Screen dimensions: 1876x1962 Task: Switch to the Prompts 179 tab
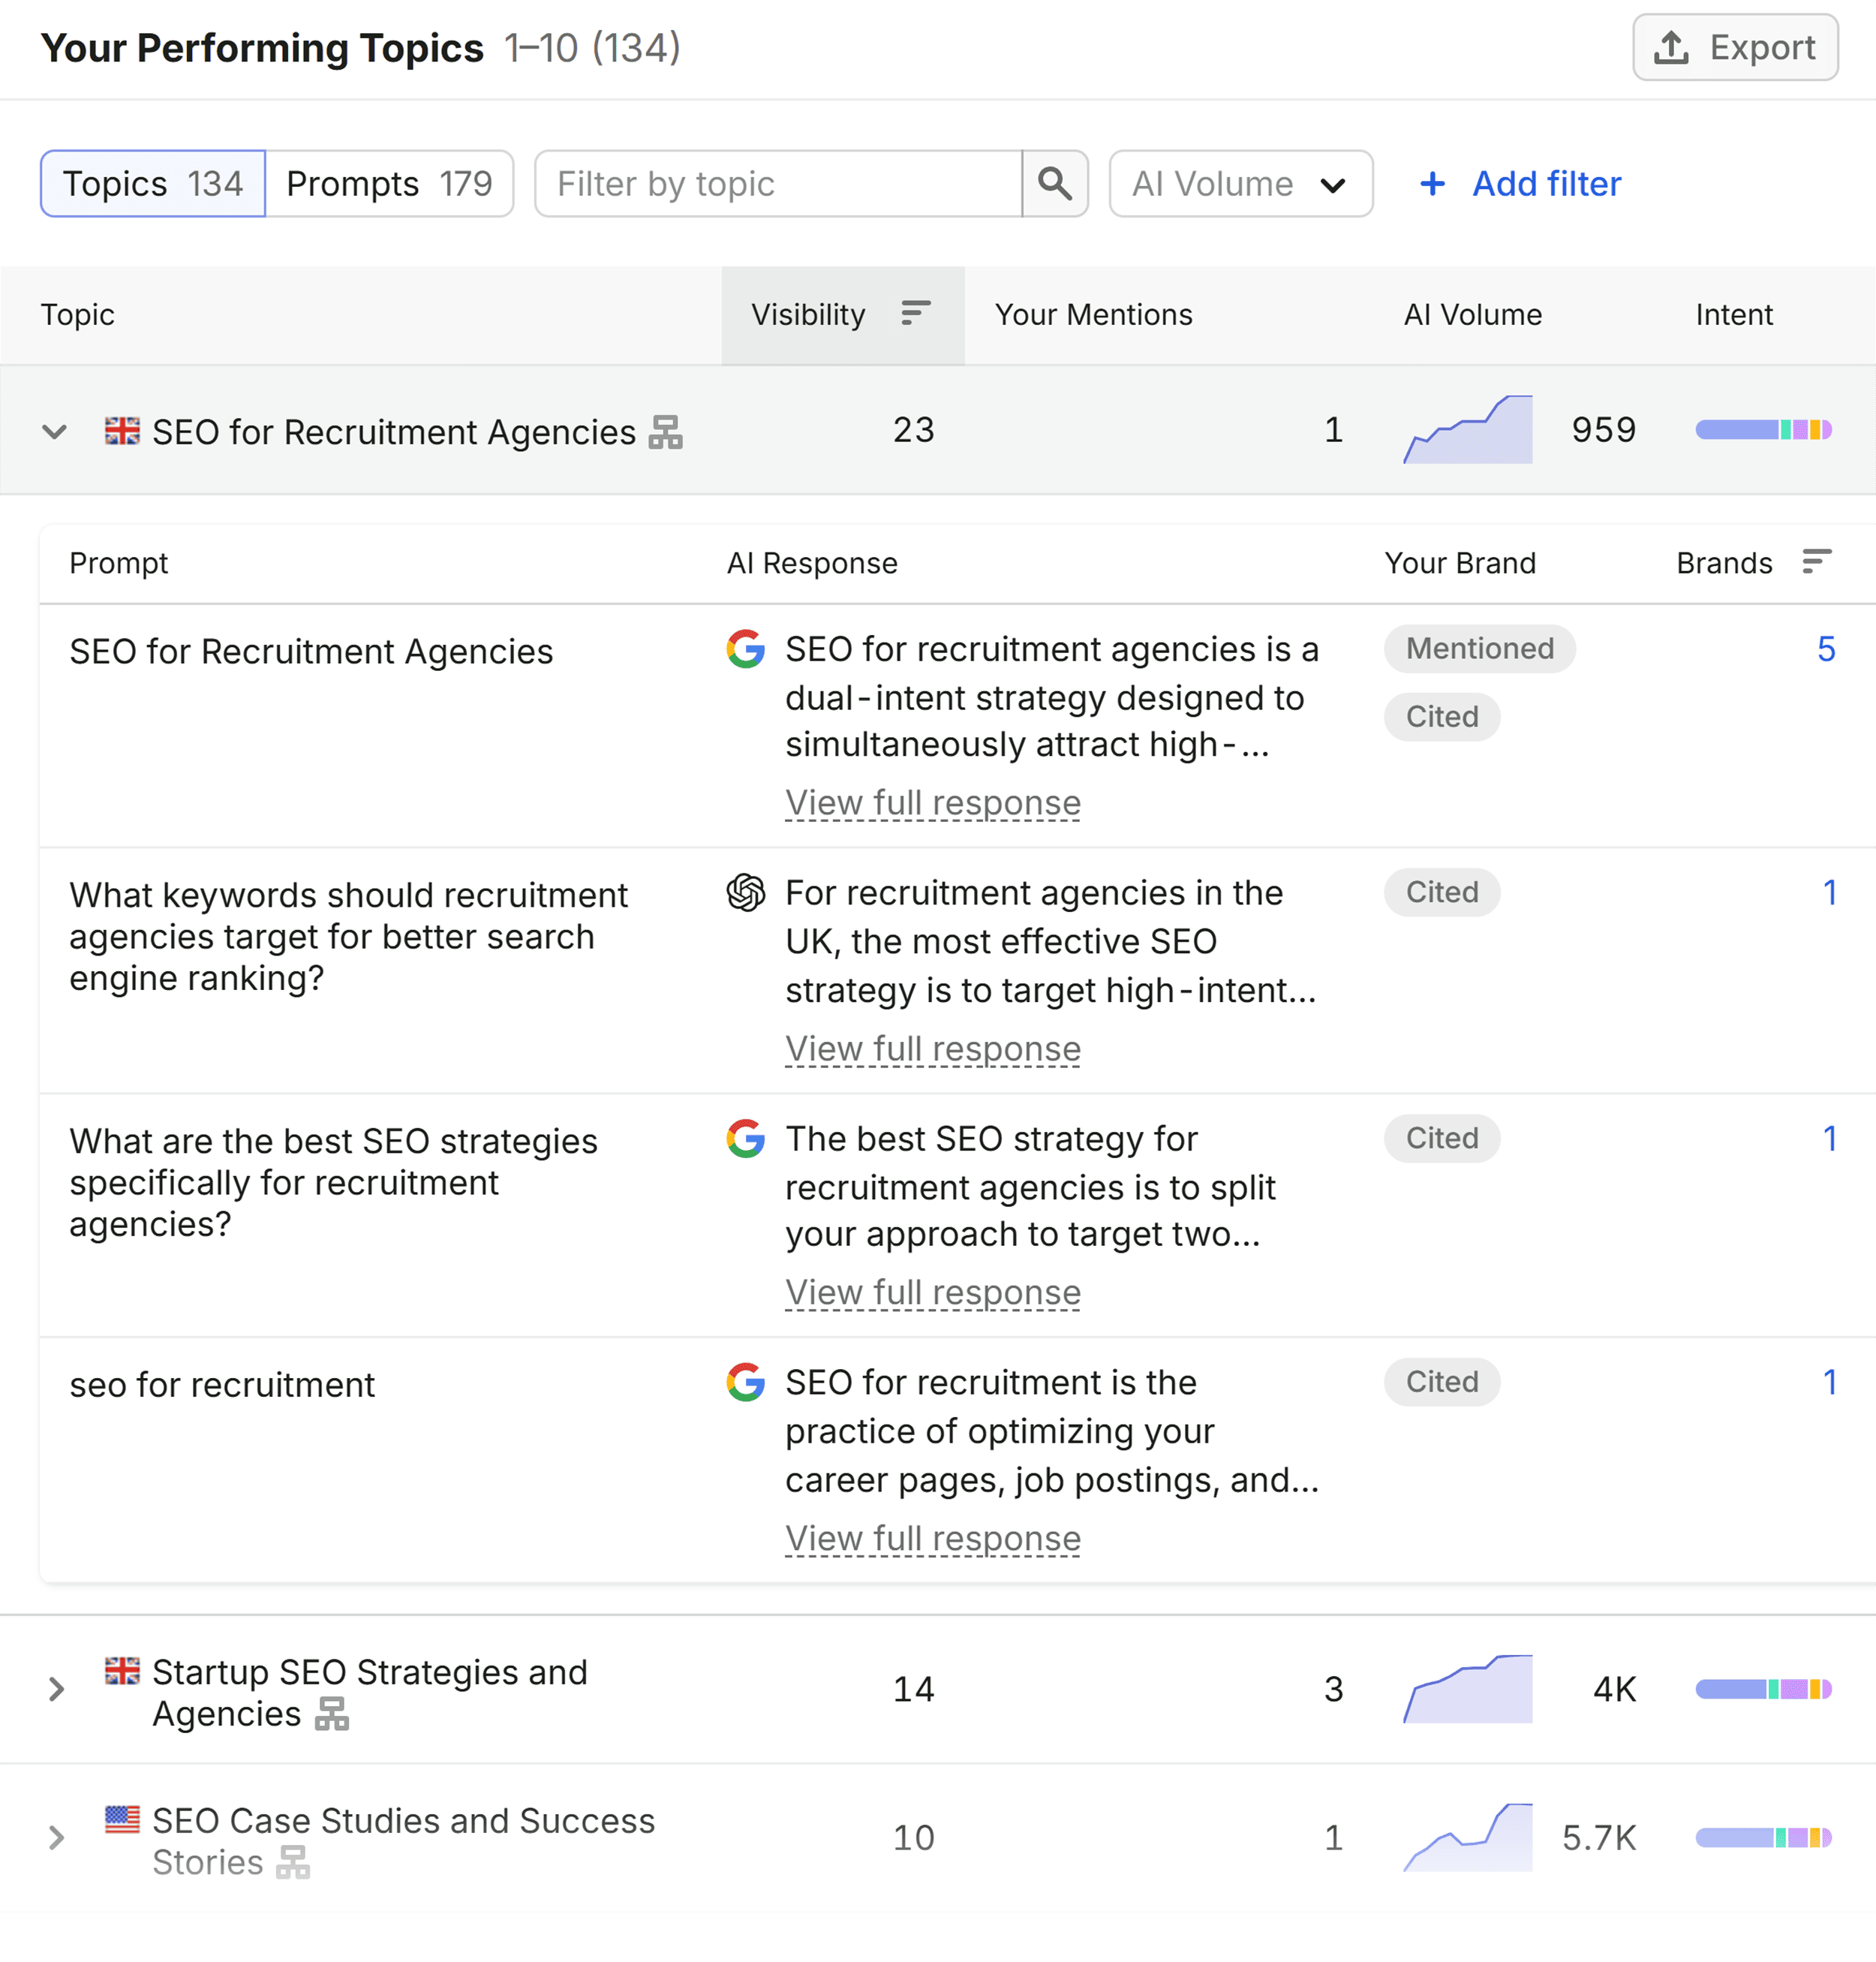pyautogui.click(x=389, y=184)
